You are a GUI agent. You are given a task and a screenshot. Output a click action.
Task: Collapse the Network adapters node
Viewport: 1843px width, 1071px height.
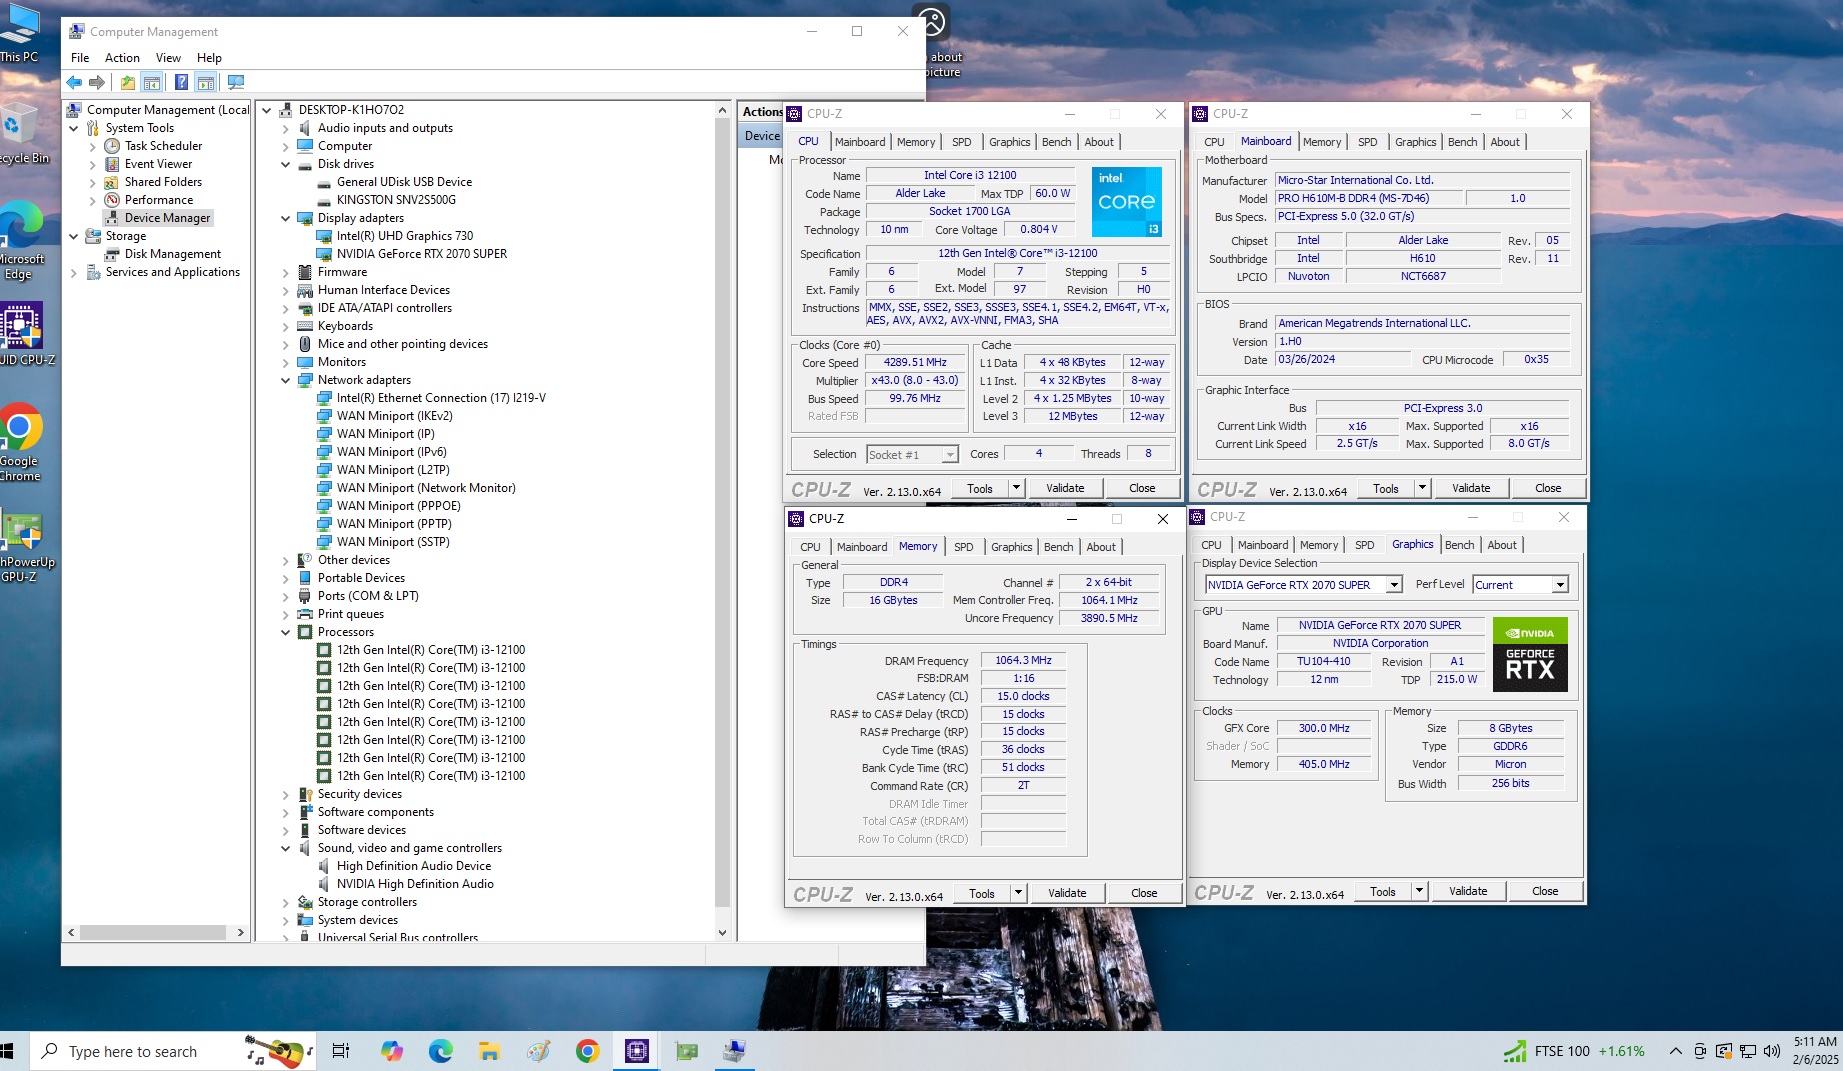click(285, 380)
